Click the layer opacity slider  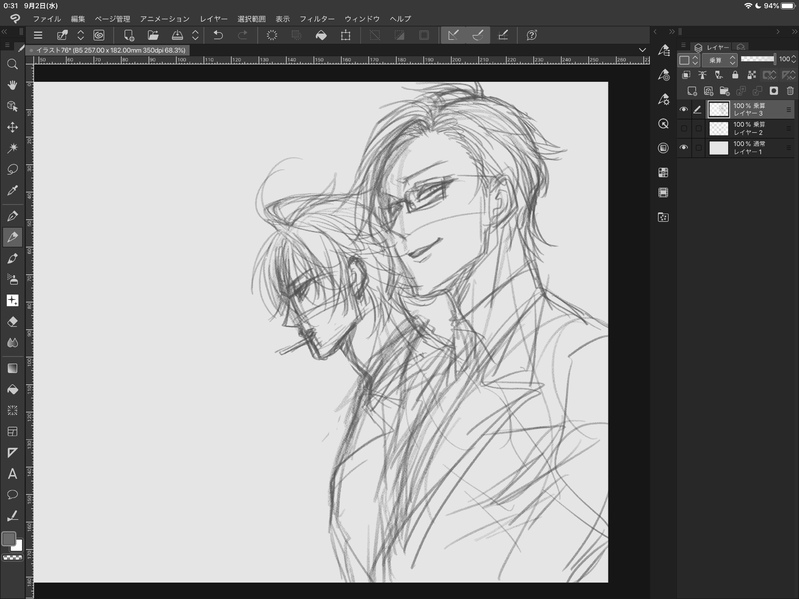(x=758, y=60)
